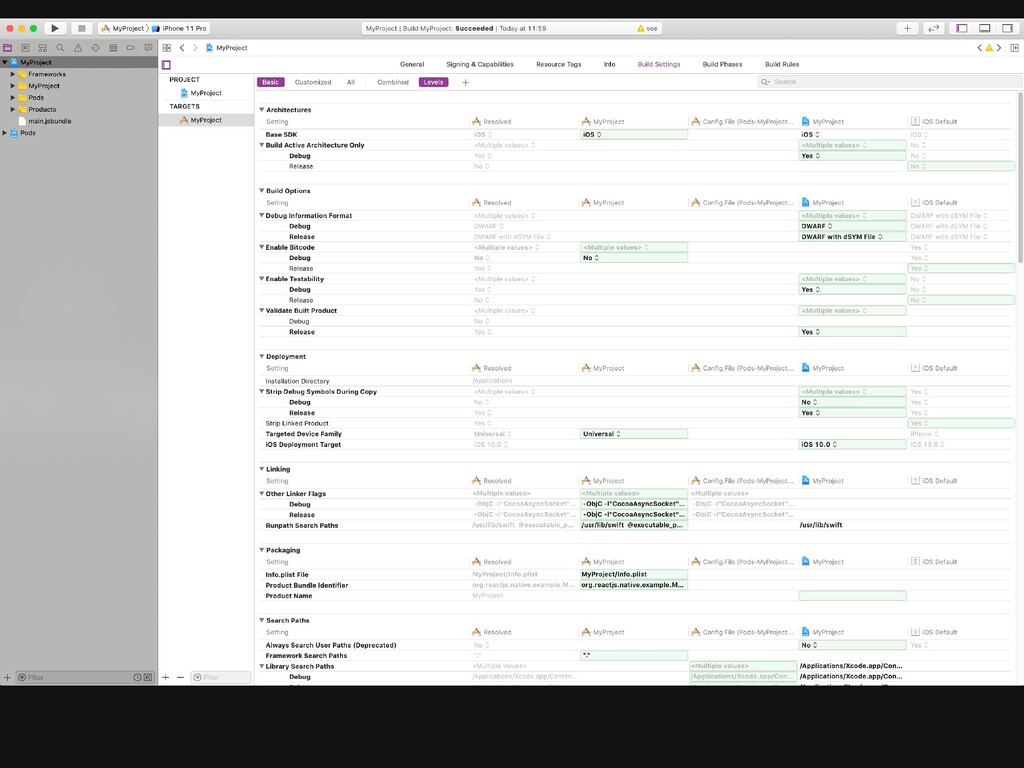
Task: Select MyProject scheme in toolbar
Action: (123, 28)
